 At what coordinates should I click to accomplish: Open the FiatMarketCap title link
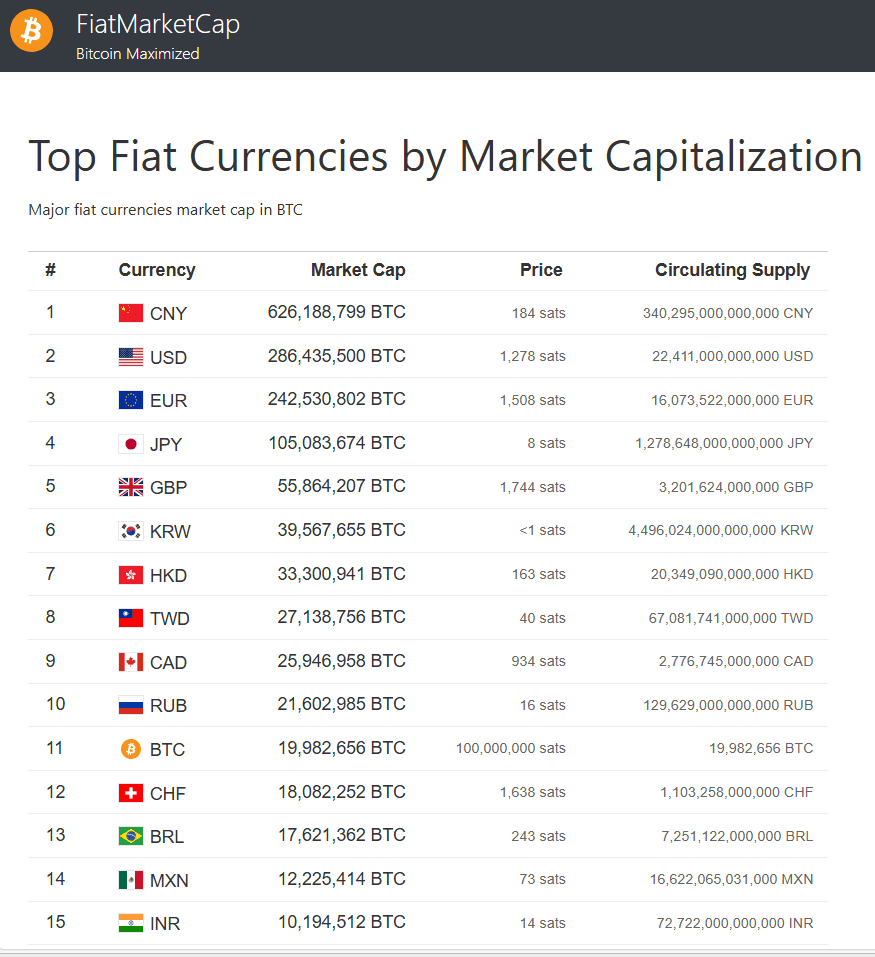(157, 24)
